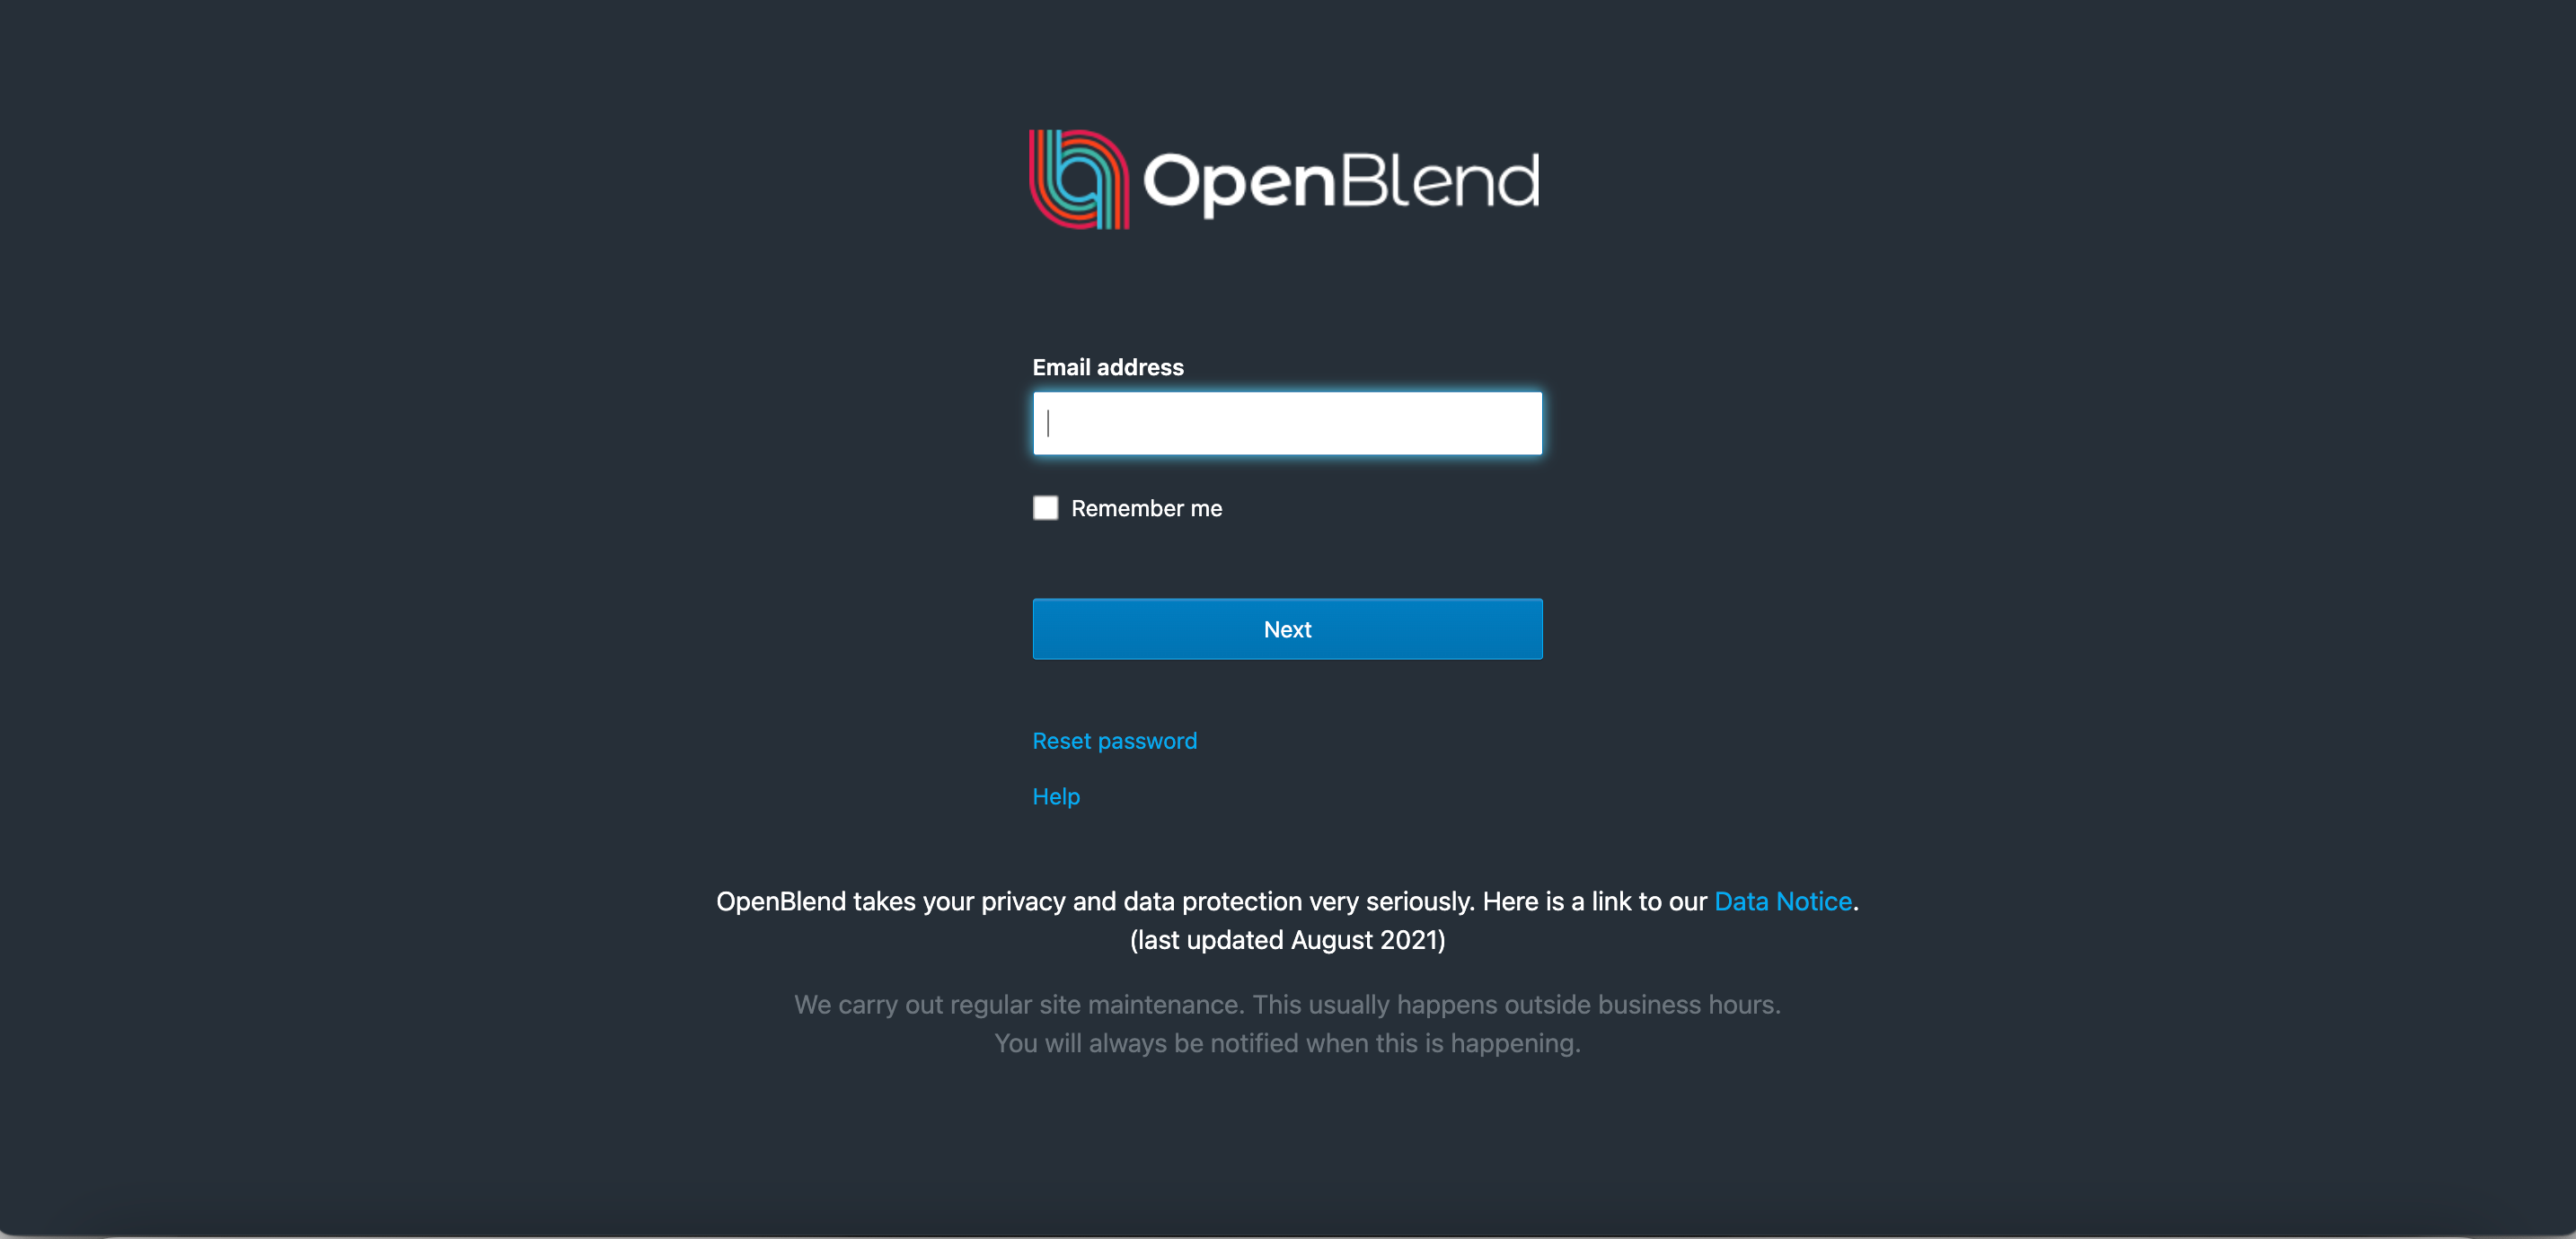Click the 'You will always be notified' line
Screen dimensions: 2576x1239
tap(1287, 1043)
